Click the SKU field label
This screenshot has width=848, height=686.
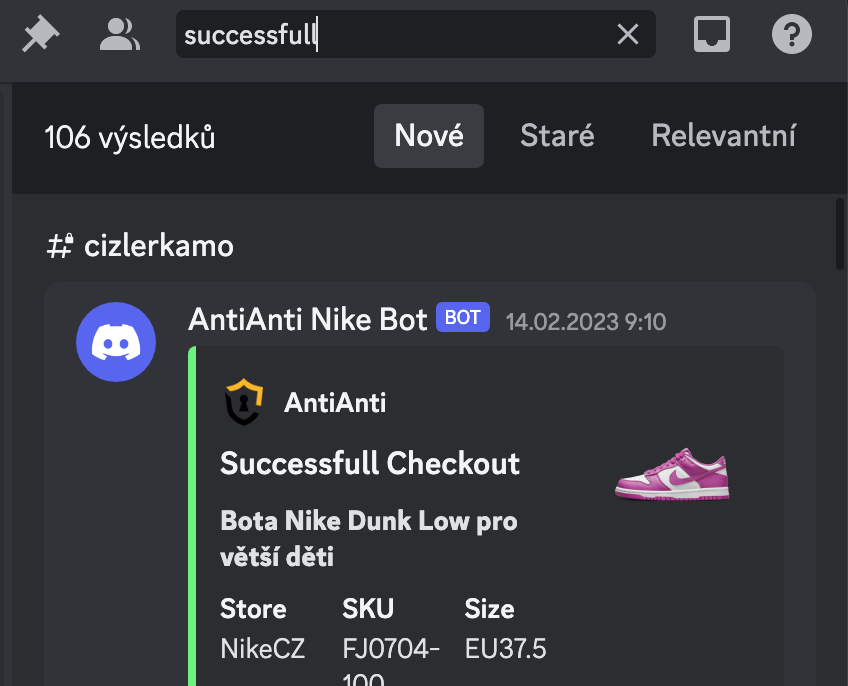368,609
